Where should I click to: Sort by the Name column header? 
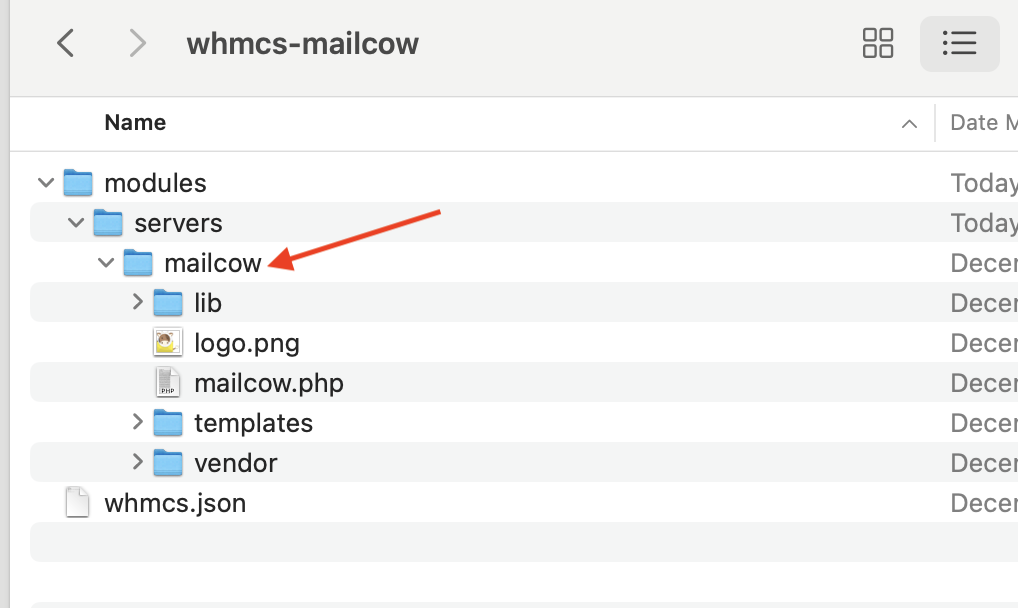(x=135, y=123)
